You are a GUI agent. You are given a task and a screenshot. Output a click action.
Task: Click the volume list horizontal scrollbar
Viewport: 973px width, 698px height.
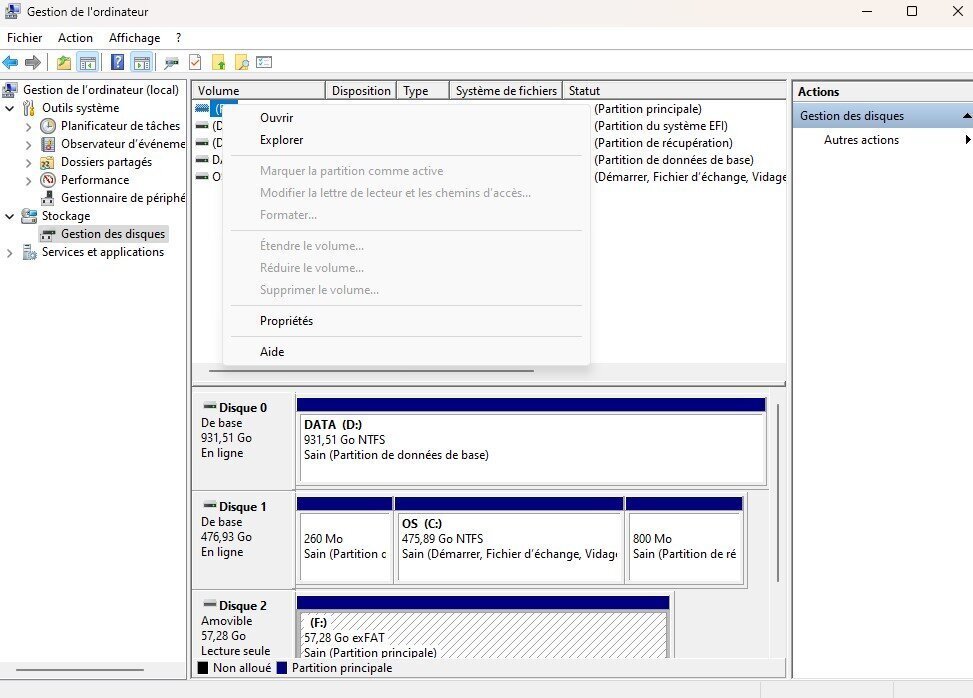(371, 371)
